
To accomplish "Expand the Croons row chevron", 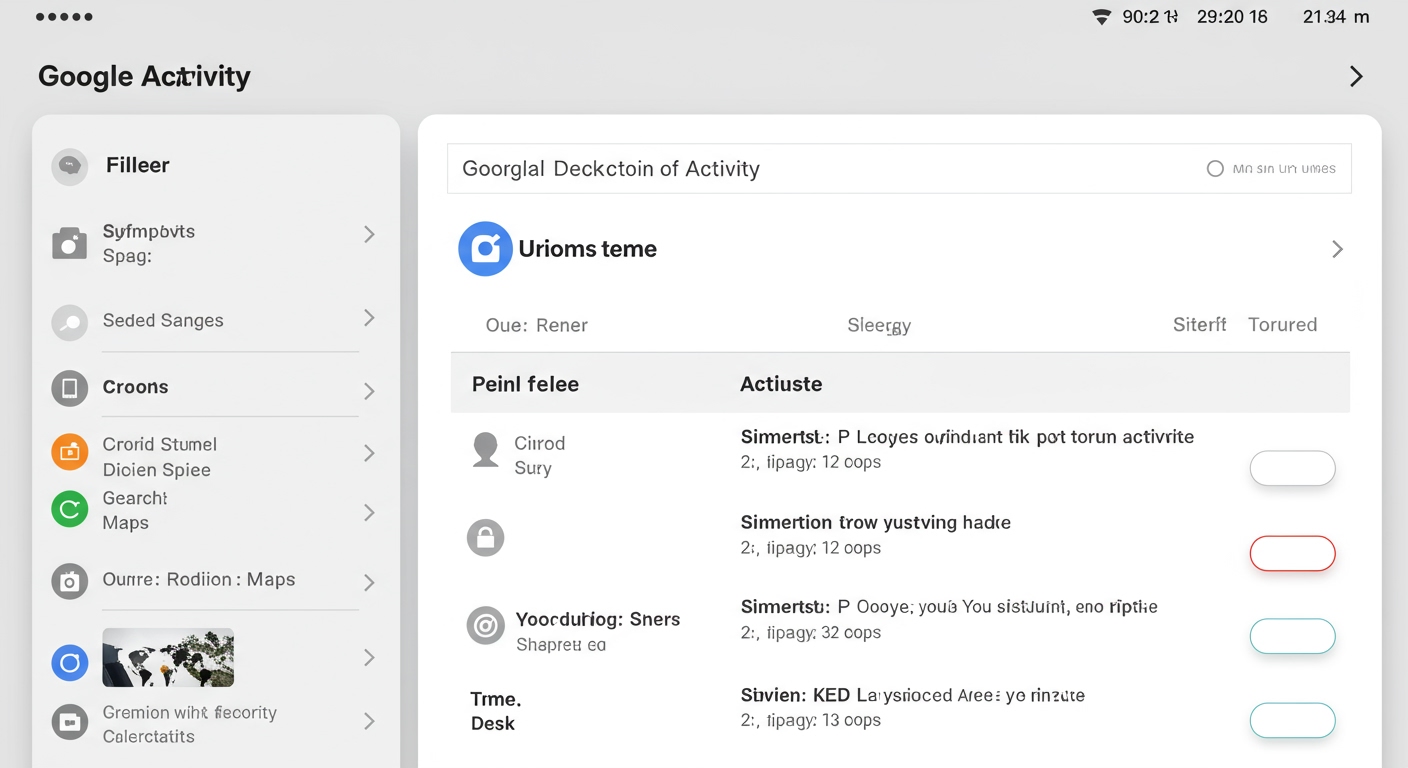I will [369, 391].
